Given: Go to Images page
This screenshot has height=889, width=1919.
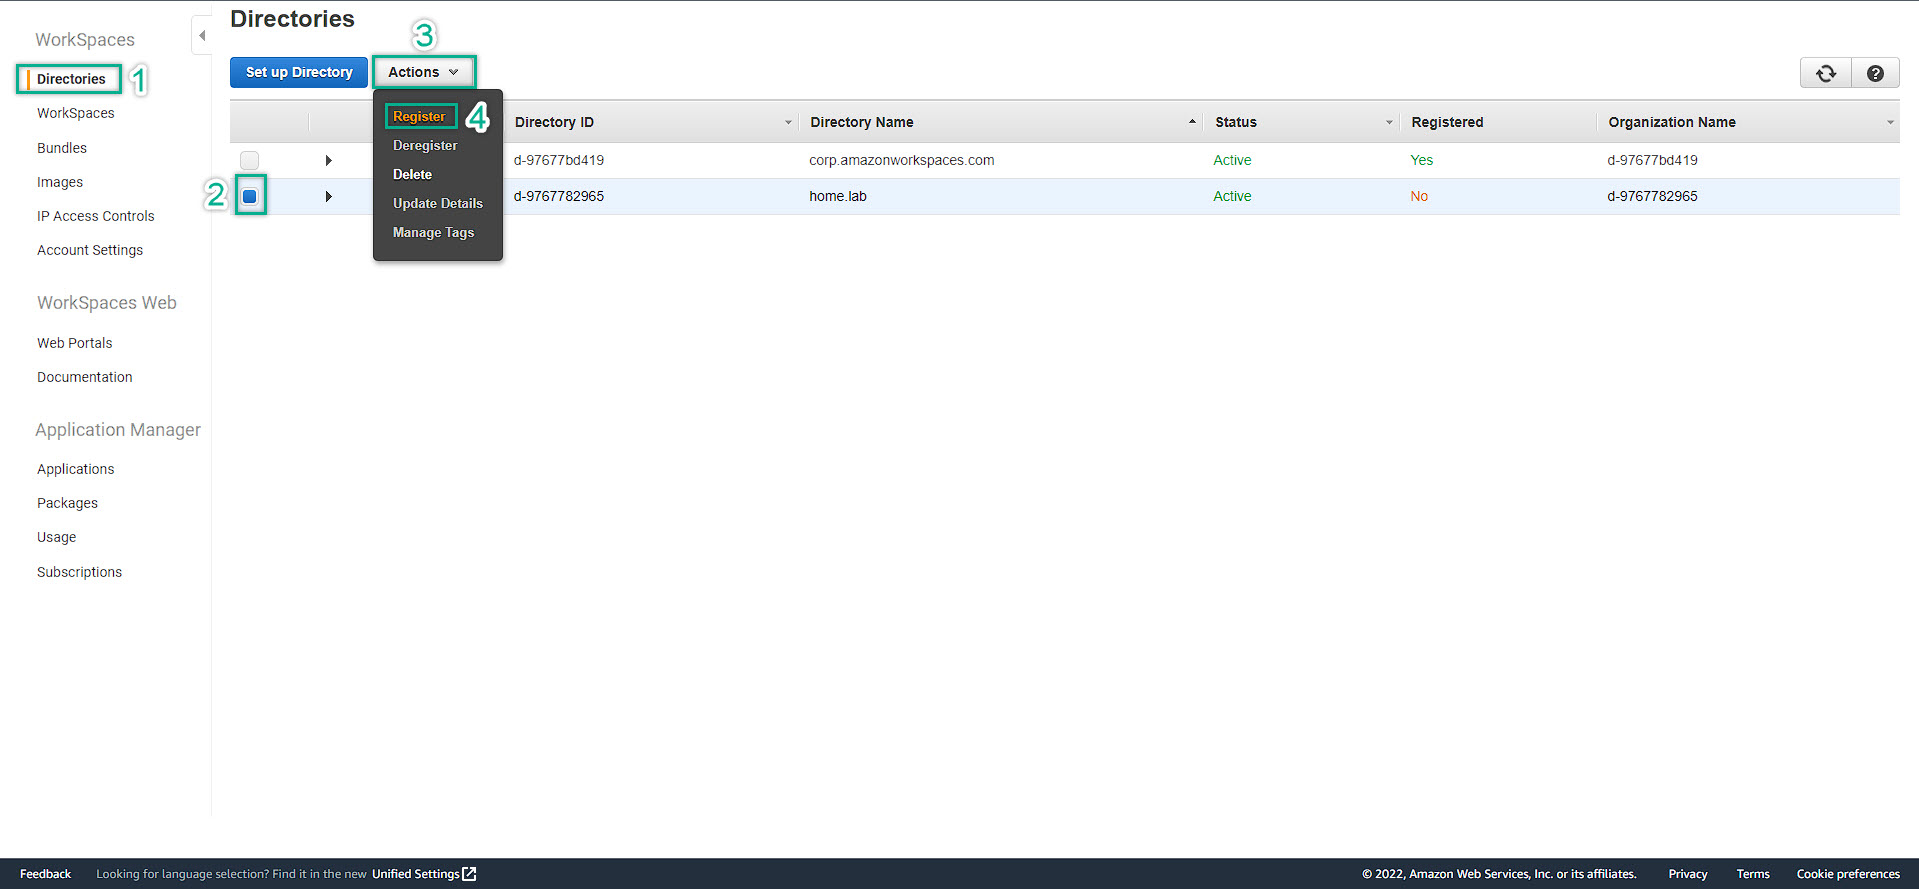Looking at the screenshot, I should 60,182.
